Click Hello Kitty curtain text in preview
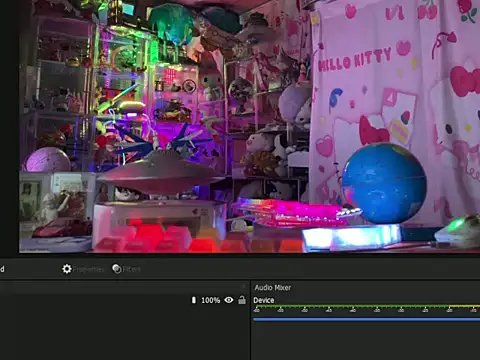 click(x=354, y=60)
